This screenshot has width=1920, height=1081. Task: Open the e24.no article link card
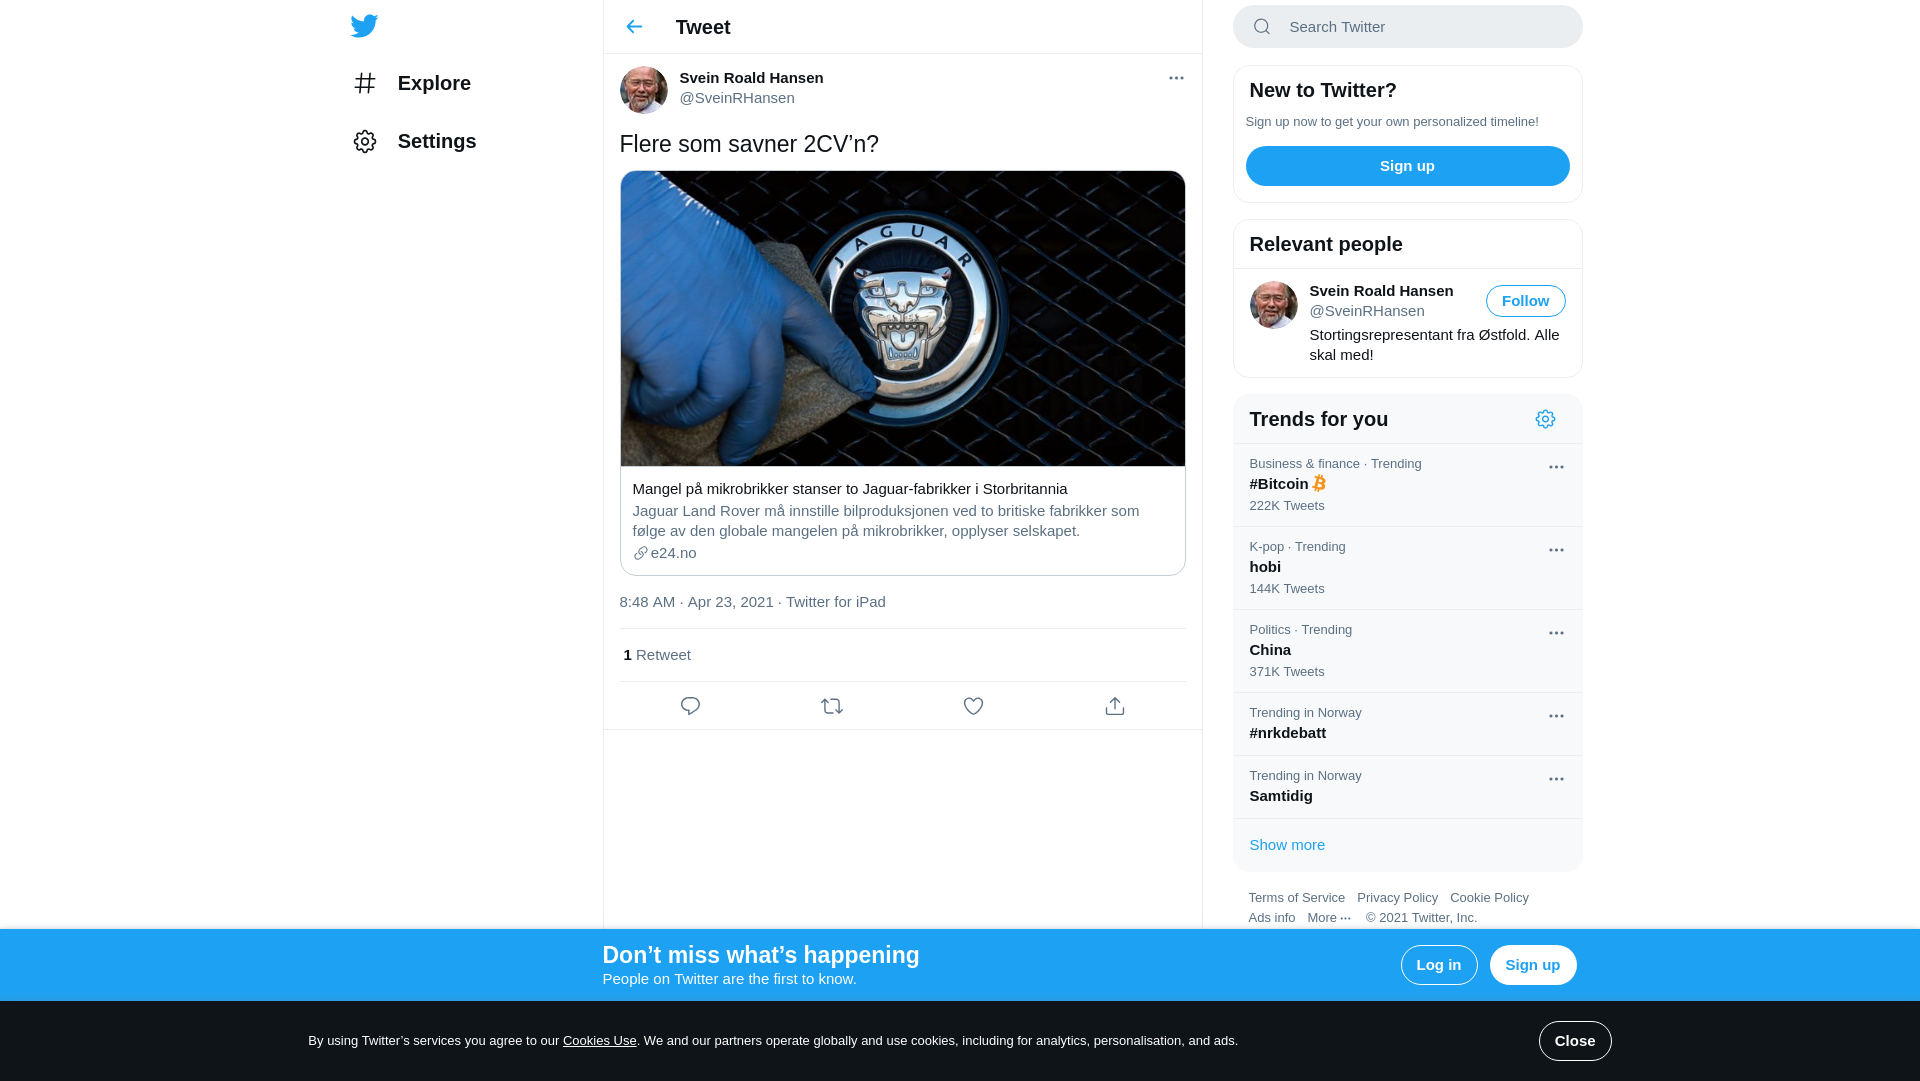[902, 520]
